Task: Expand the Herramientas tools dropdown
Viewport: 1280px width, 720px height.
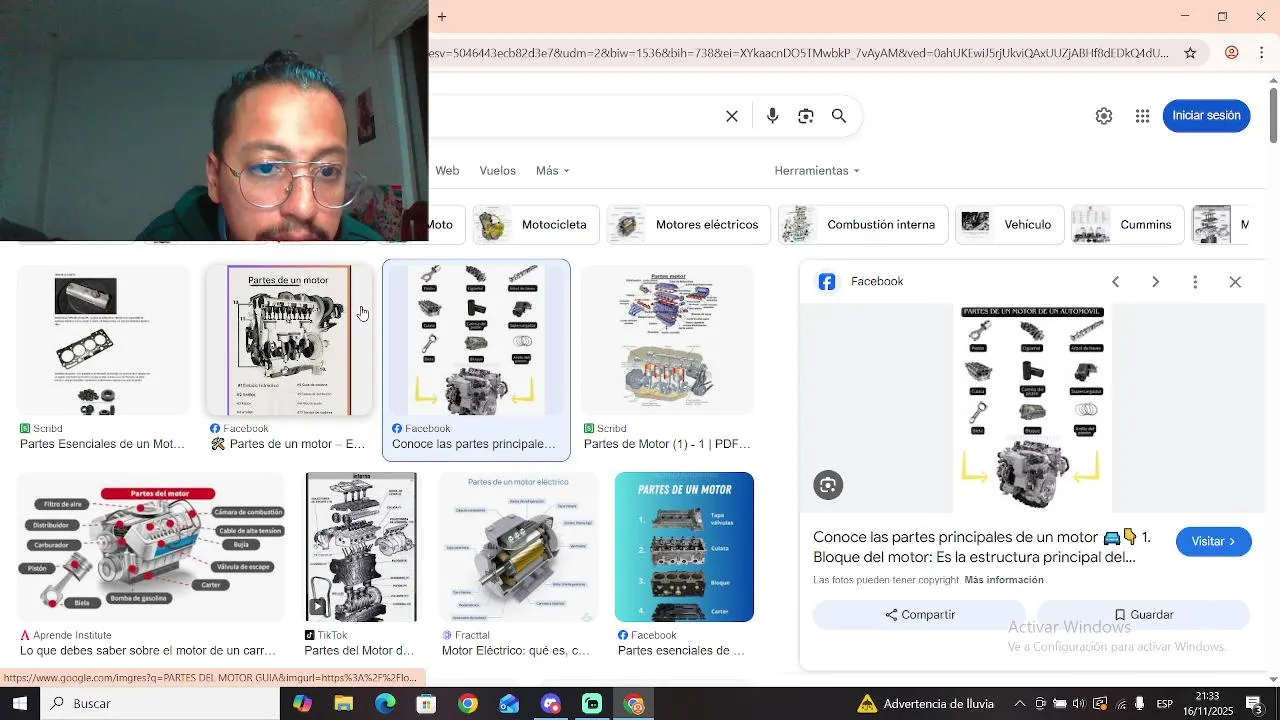Action: pos(817,171)
